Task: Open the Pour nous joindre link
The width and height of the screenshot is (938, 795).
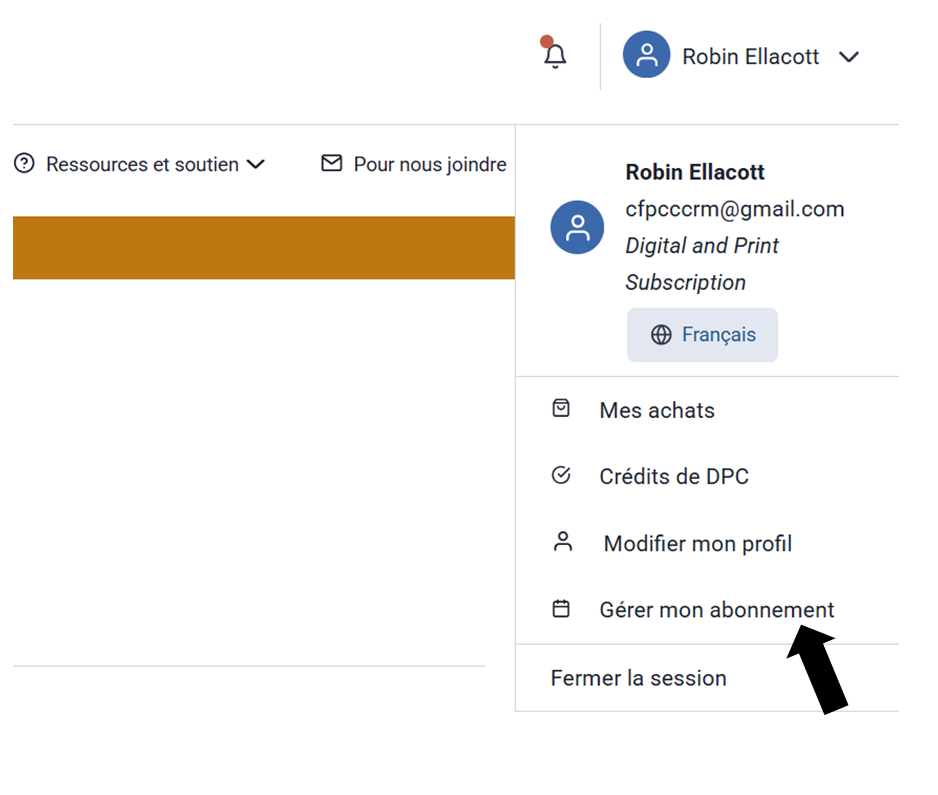Action: coord(430,164)
